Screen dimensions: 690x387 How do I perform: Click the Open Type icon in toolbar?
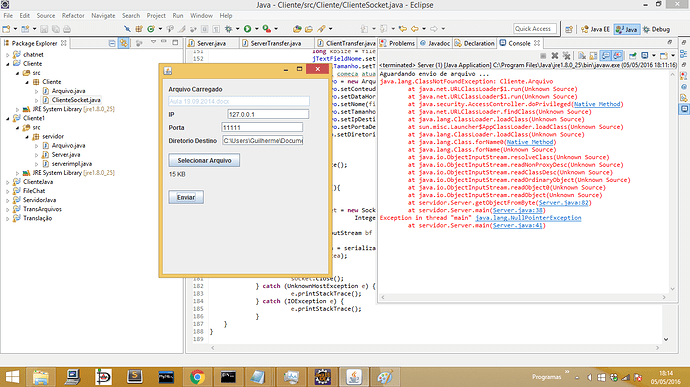(x=297, y=29)
